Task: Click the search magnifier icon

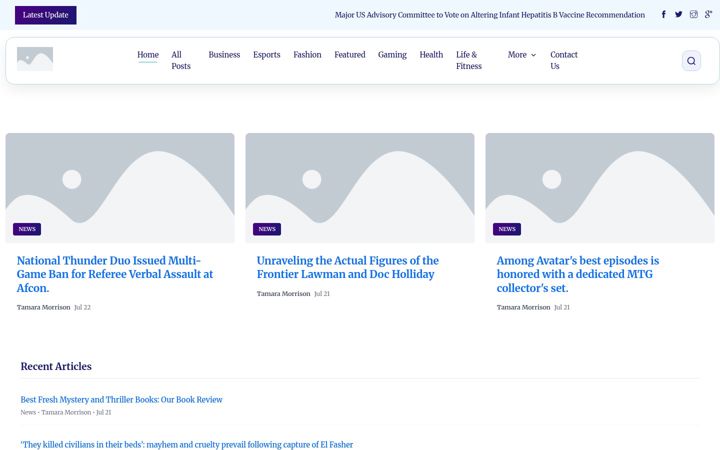Action: pos(691,61)
